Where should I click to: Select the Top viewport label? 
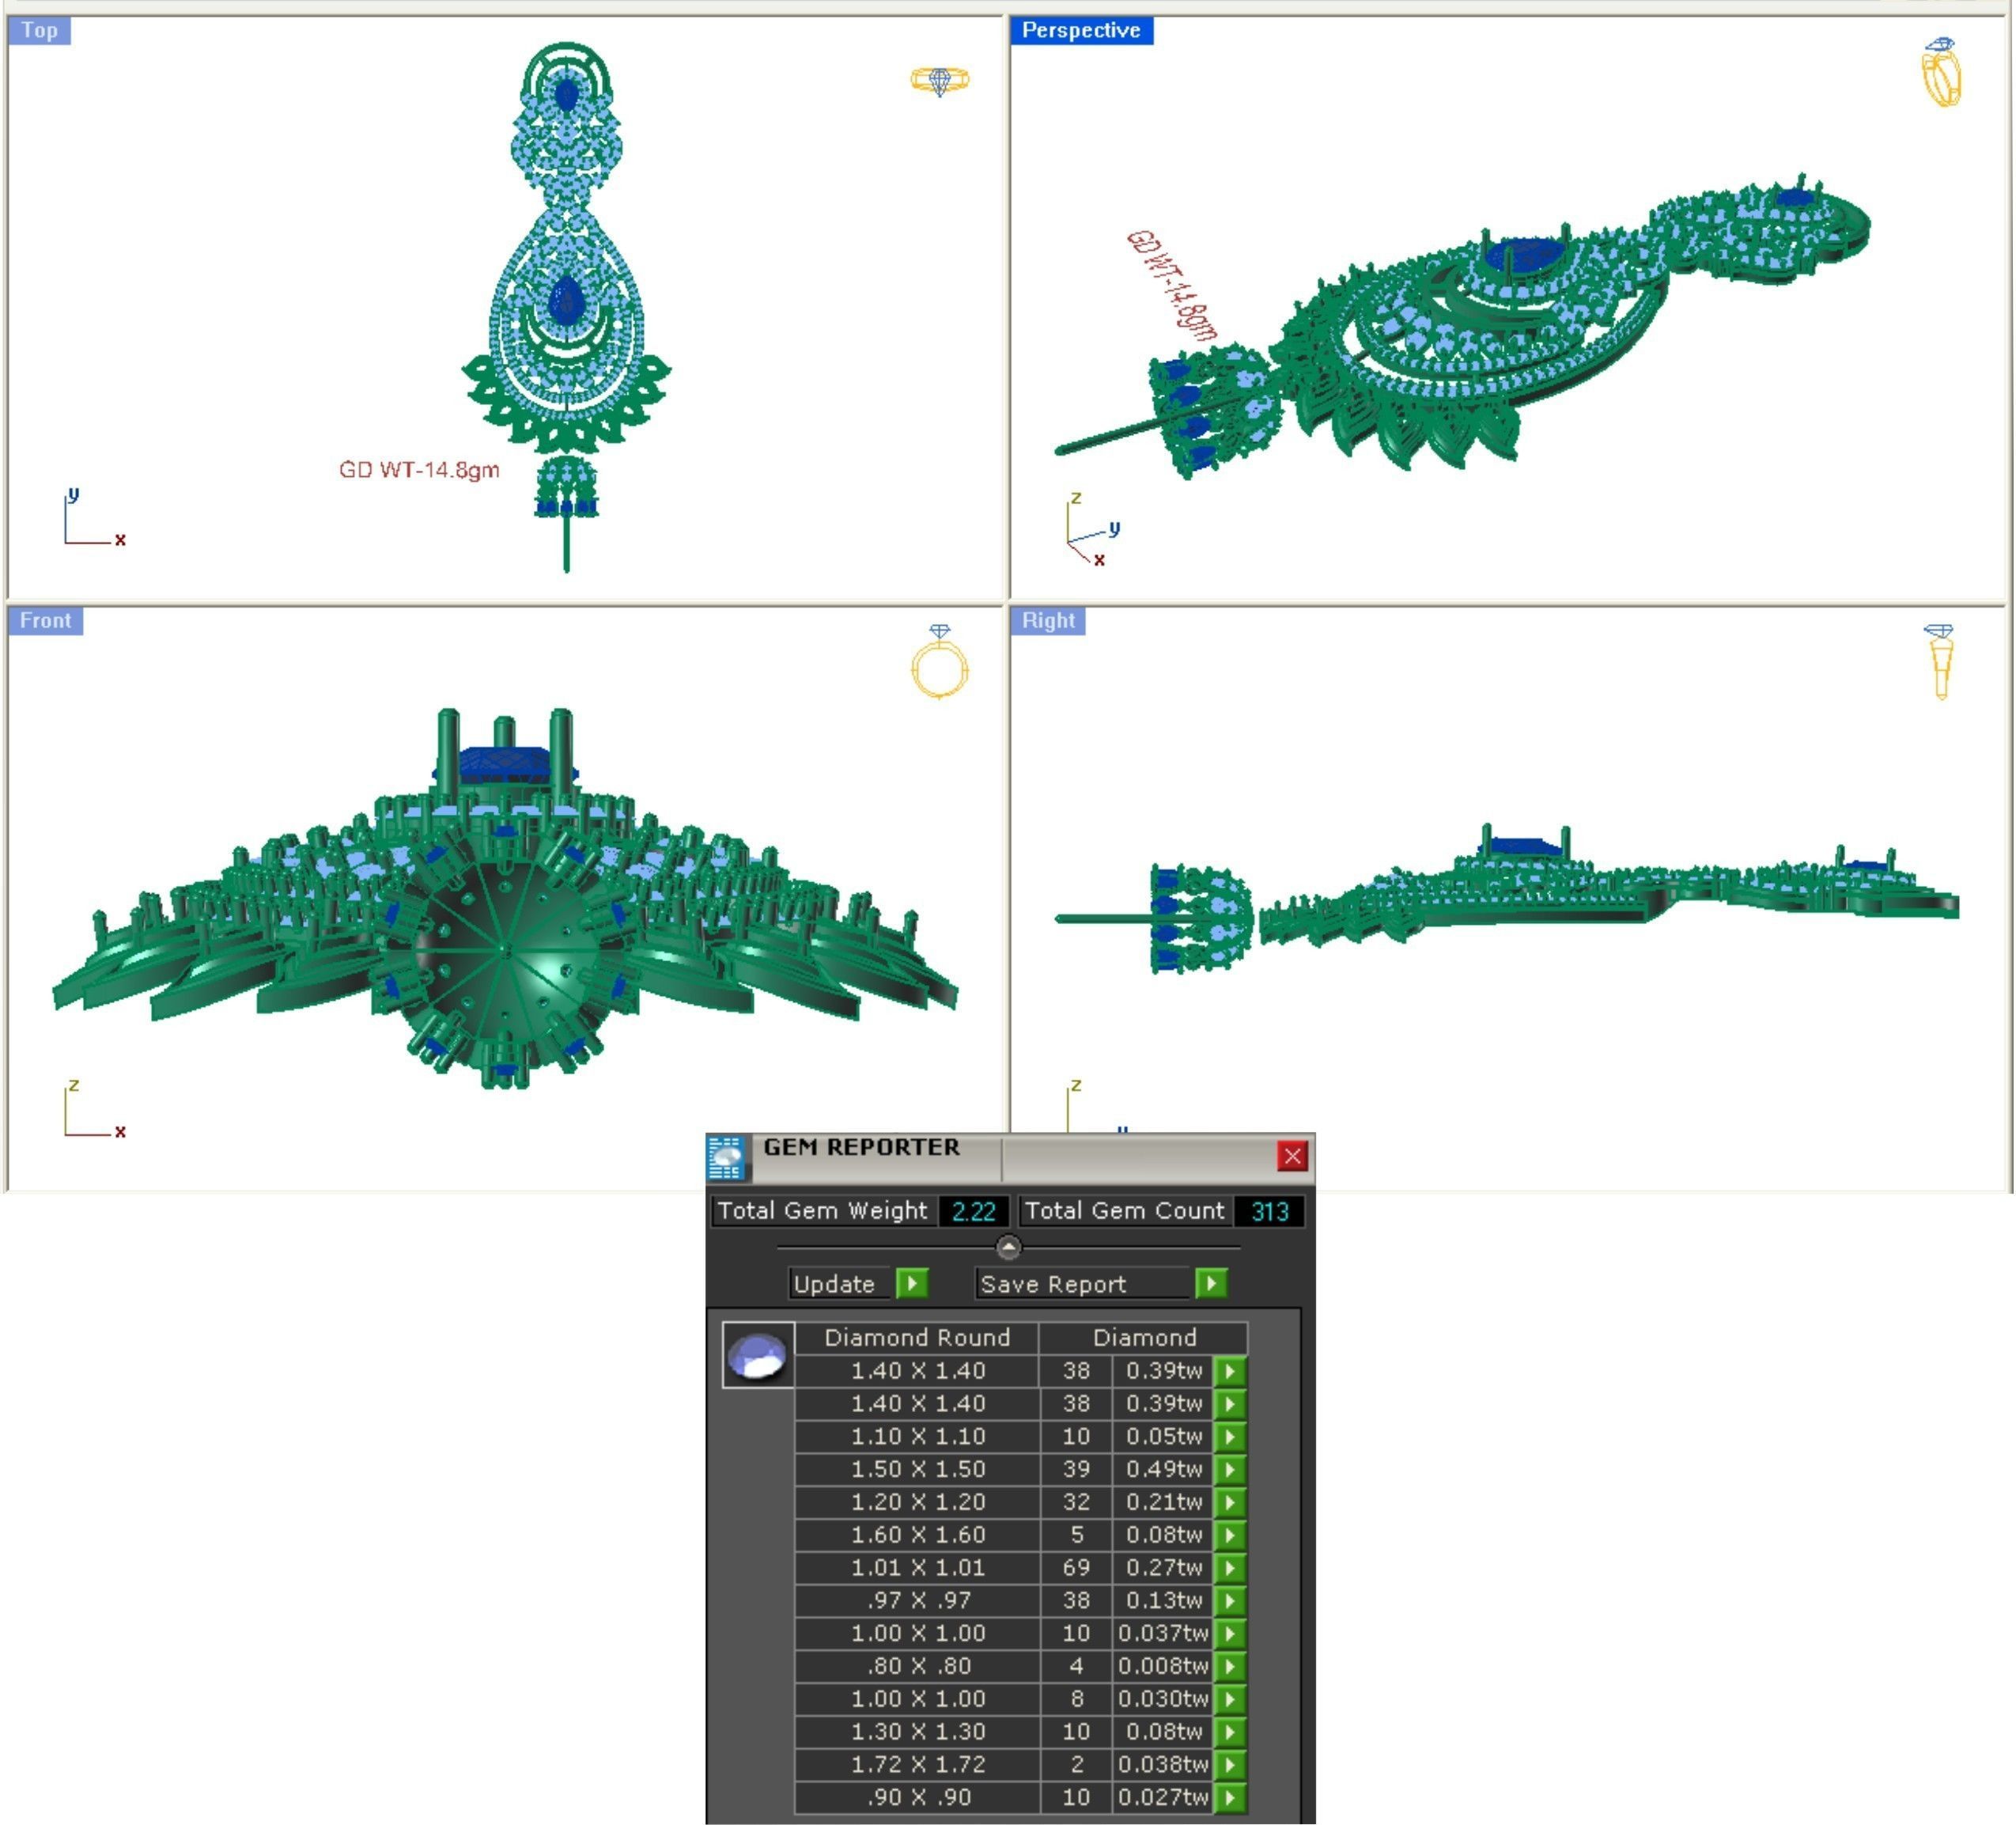point(39,30)
